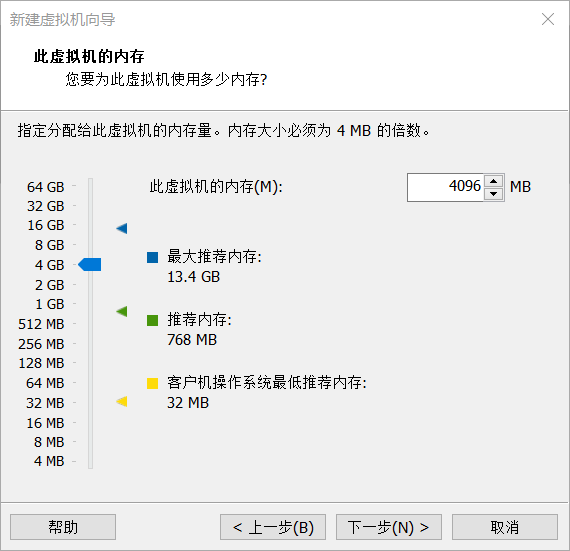Click the blue square legend for 最大推荐内存
Screen dimensions: 570x551
click(x=152, y=257)
